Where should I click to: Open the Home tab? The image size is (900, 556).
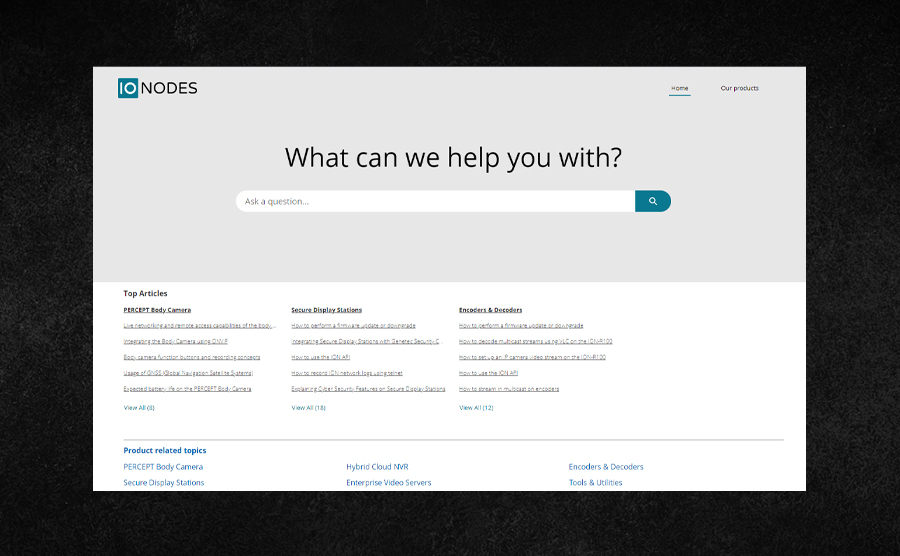tap(679, 88)
